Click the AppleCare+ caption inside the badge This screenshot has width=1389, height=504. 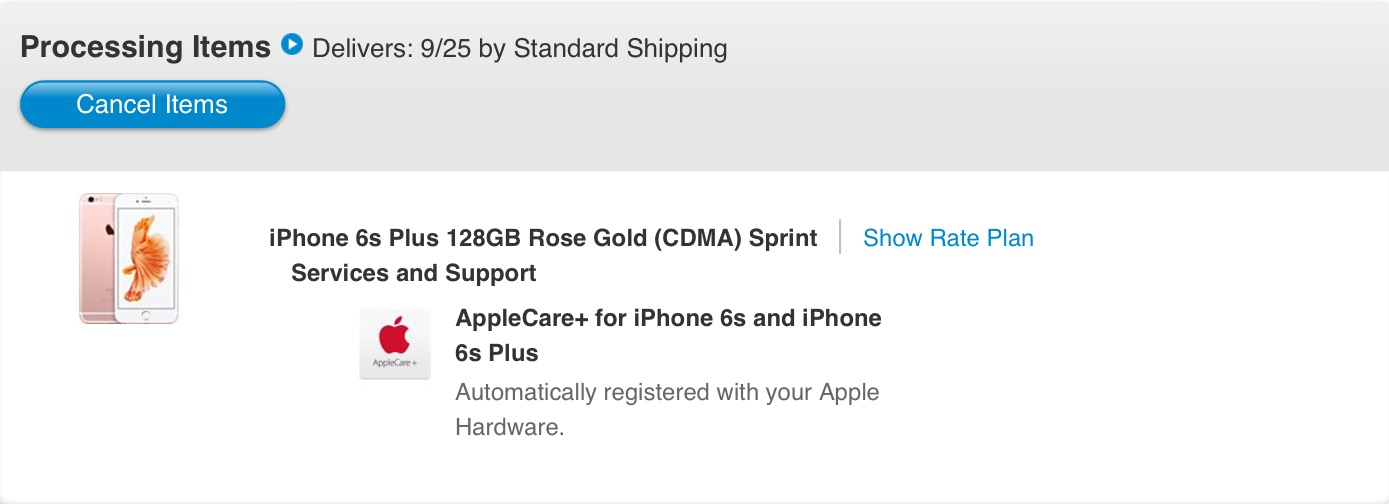click(x=395, y=363)
